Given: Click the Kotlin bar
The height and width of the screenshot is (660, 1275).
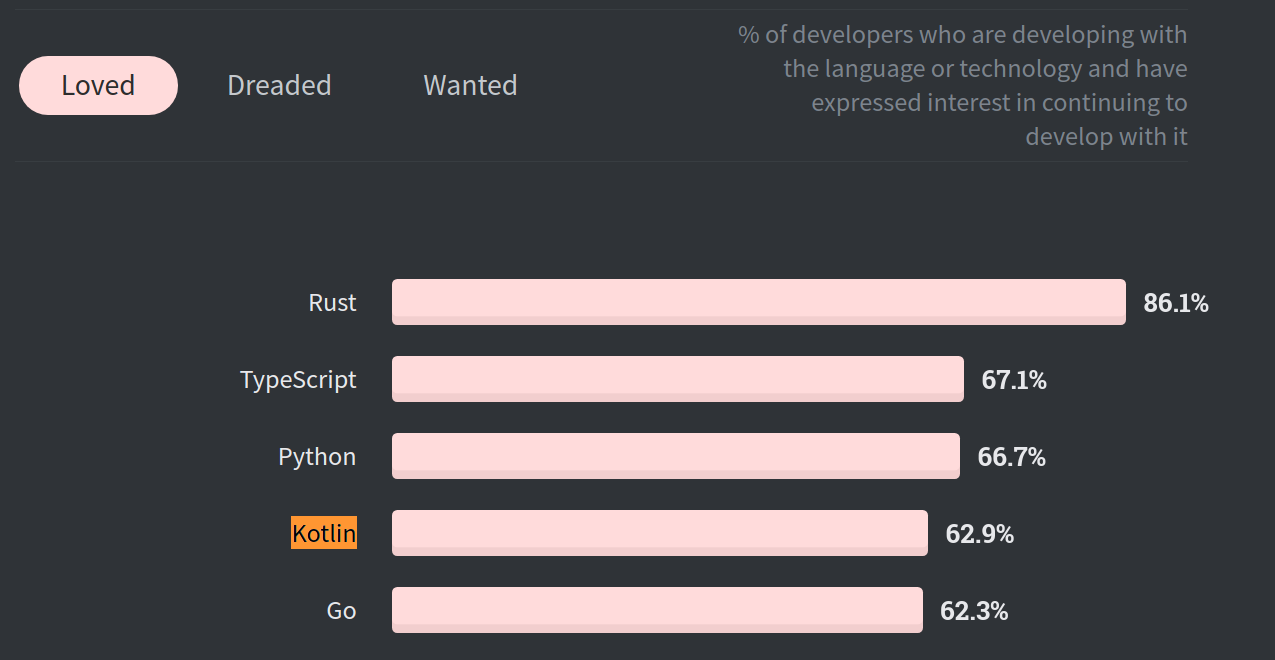Looking at the screenshot, I should [660, 533].
